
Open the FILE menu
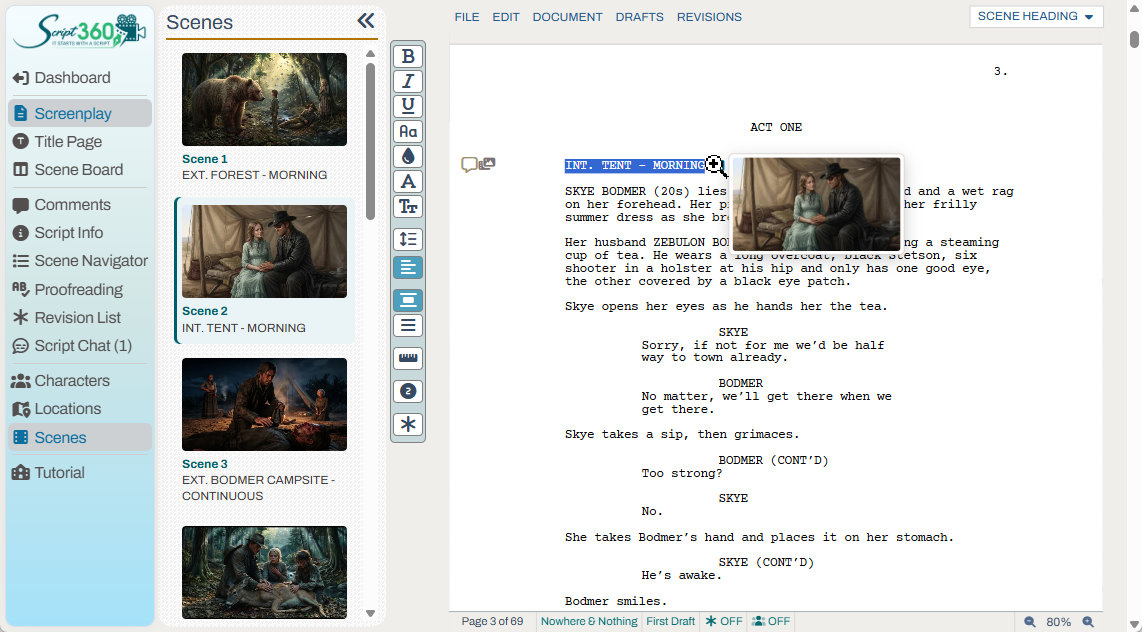467,17
